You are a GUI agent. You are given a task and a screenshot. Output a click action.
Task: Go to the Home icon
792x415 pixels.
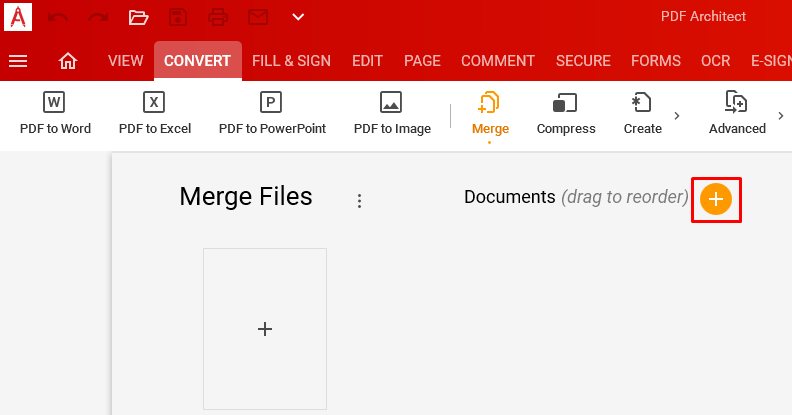coord(68,61)
